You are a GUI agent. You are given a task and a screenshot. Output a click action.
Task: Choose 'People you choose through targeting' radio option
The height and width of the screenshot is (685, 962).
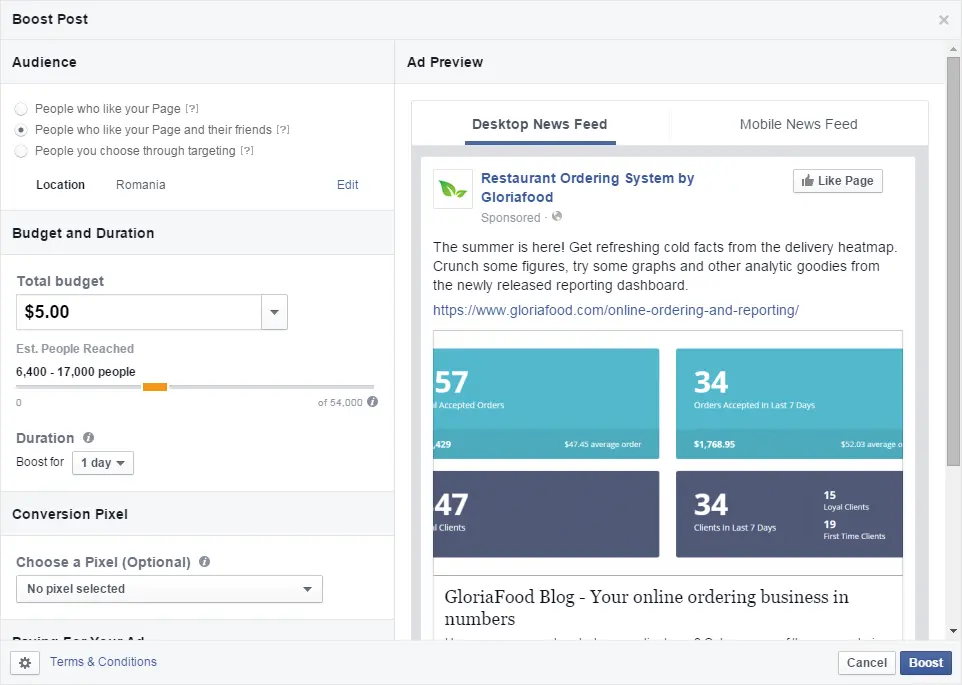(x=21, y=151)
